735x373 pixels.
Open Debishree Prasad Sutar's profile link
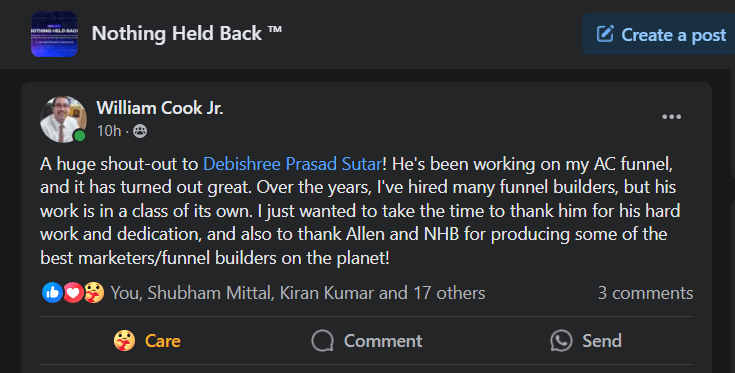tap(292, 164)
